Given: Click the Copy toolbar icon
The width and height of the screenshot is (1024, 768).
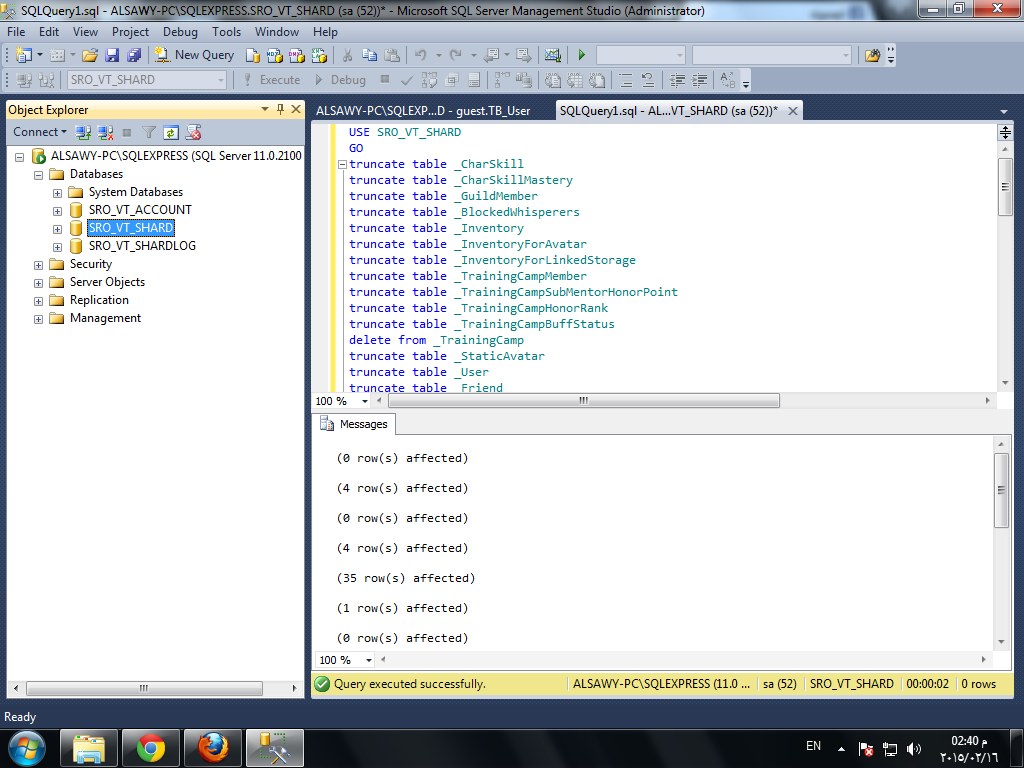Looking at the screenshot, I should pyautogui.click(x=370, y=56).
